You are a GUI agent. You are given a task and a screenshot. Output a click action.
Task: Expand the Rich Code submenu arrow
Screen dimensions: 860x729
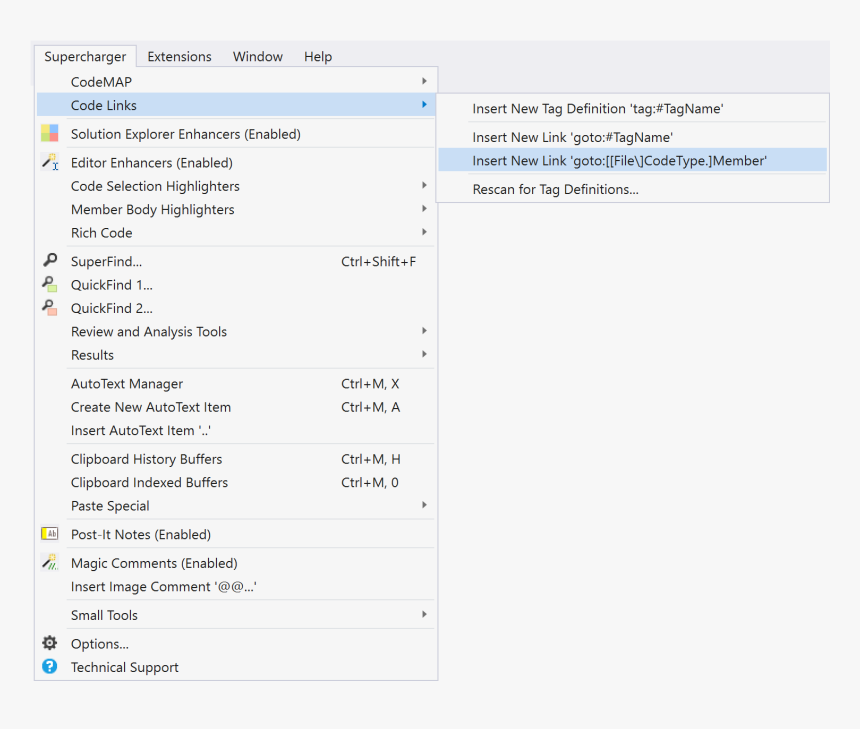[x=425, y=232]
